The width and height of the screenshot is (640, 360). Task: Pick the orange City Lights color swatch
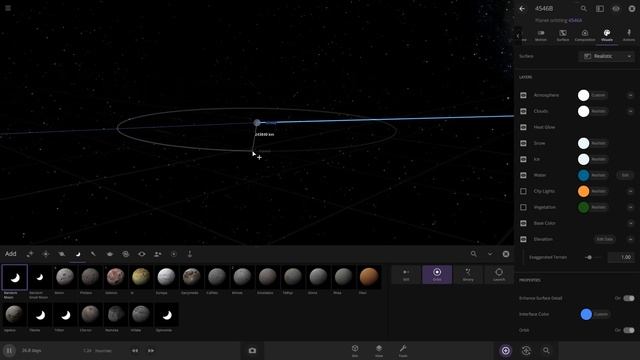583,191
